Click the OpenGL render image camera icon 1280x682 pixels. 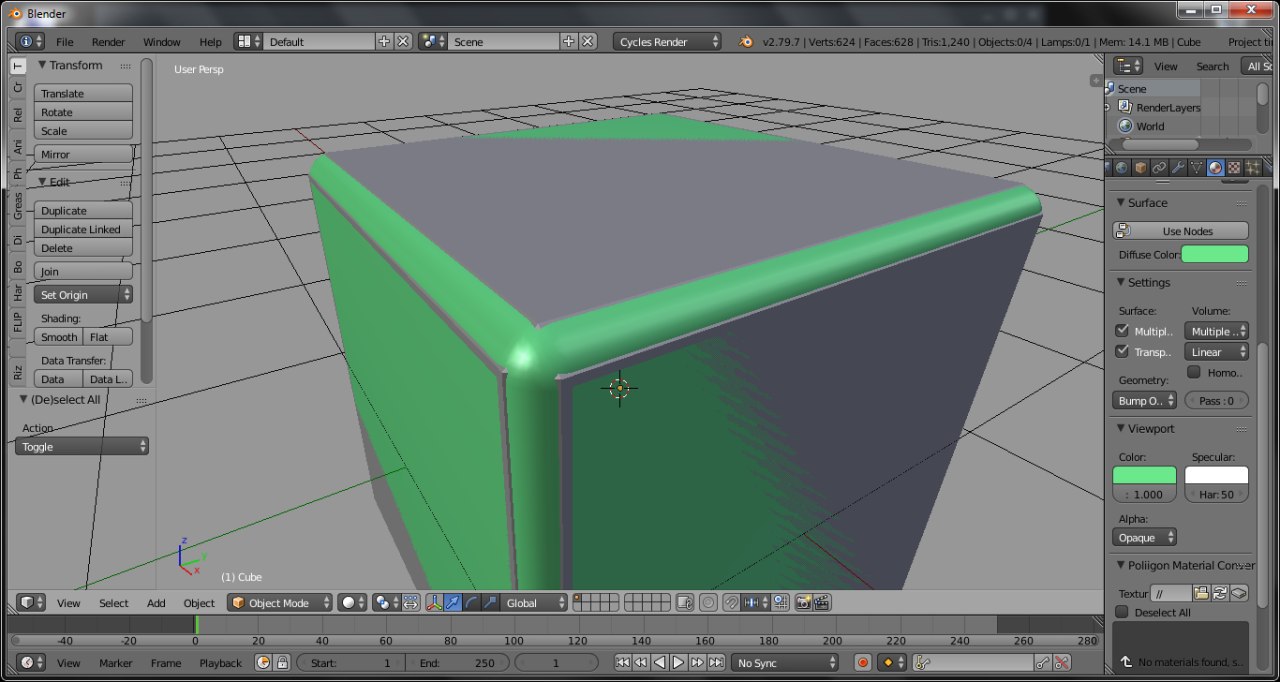point(803,603)
